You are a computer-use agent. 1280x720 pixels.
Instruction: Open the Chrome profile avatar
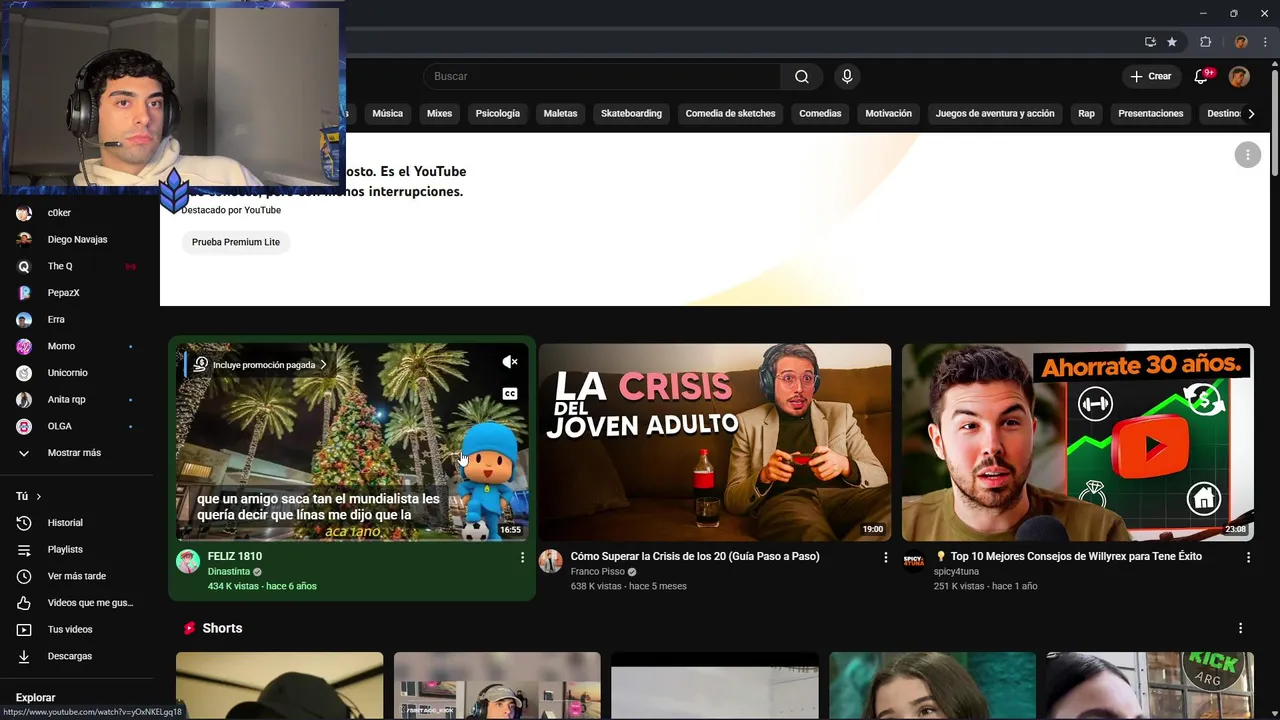tap(1241, 42)
